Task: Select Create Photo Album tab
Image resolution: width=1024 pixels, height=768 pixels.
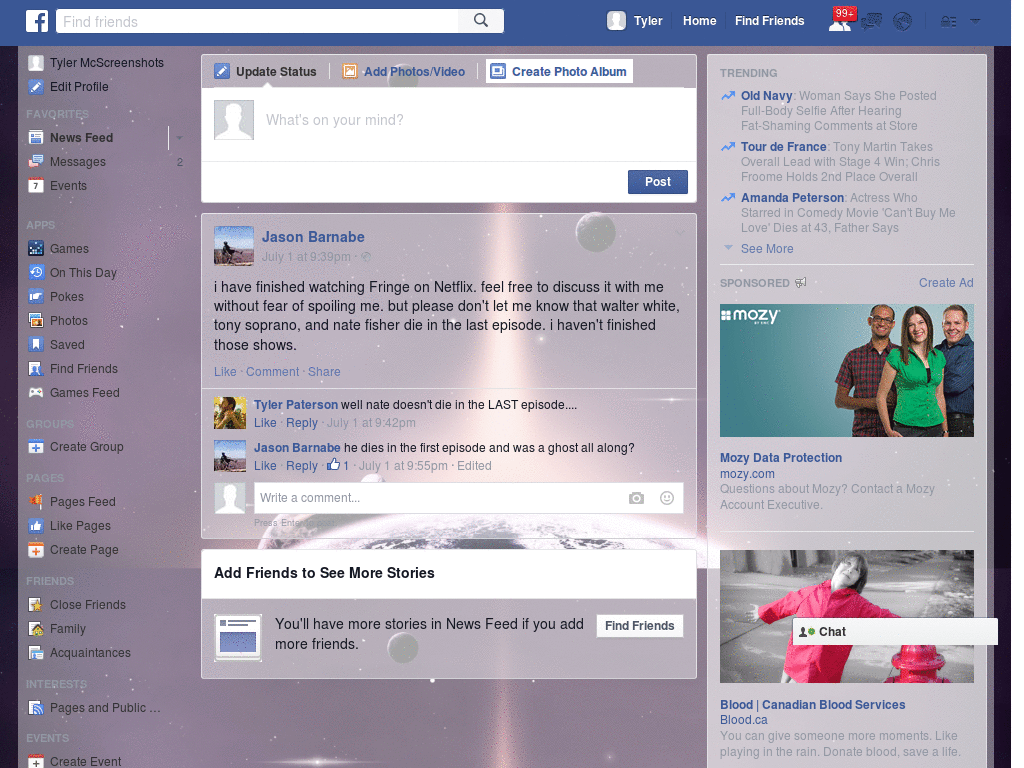Action: [559, 71]
